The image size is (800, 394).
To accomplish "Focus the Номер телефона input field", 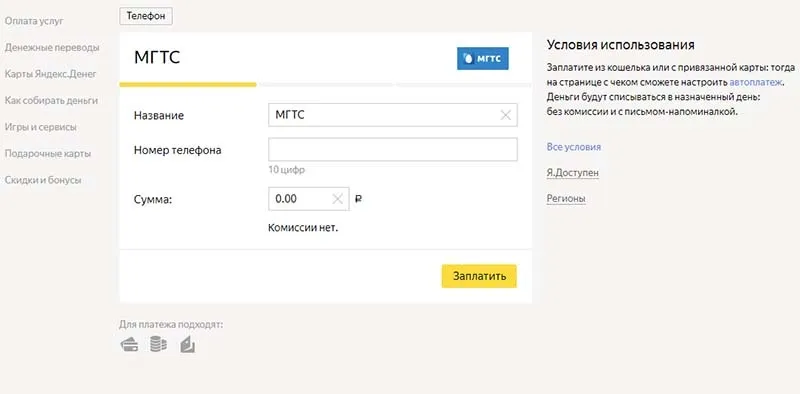I will 393,150.
